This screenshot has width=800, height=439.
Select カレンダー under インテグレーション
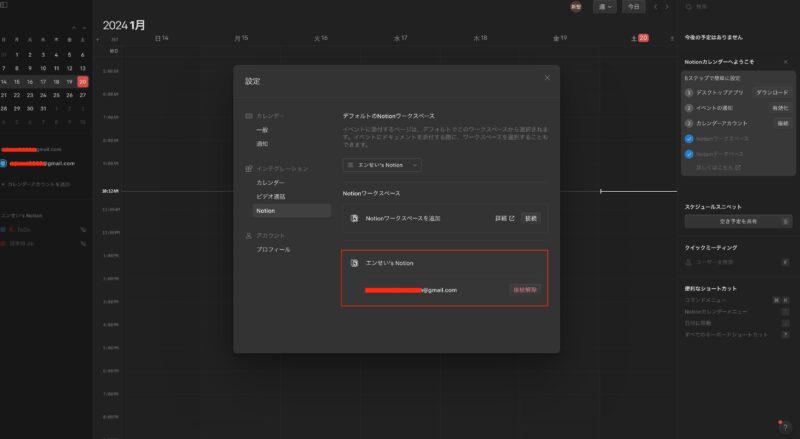(270, 182)
